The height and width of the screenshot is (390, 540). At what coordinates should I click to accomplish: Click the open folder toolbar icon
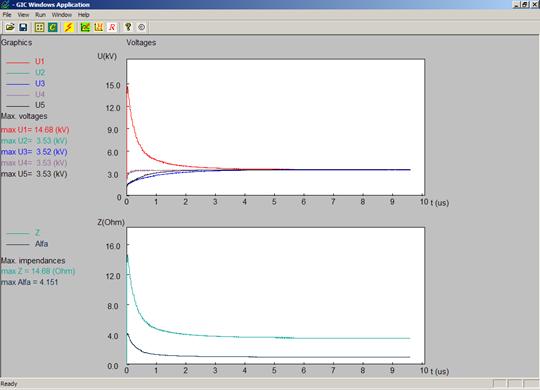coord(10,27)
